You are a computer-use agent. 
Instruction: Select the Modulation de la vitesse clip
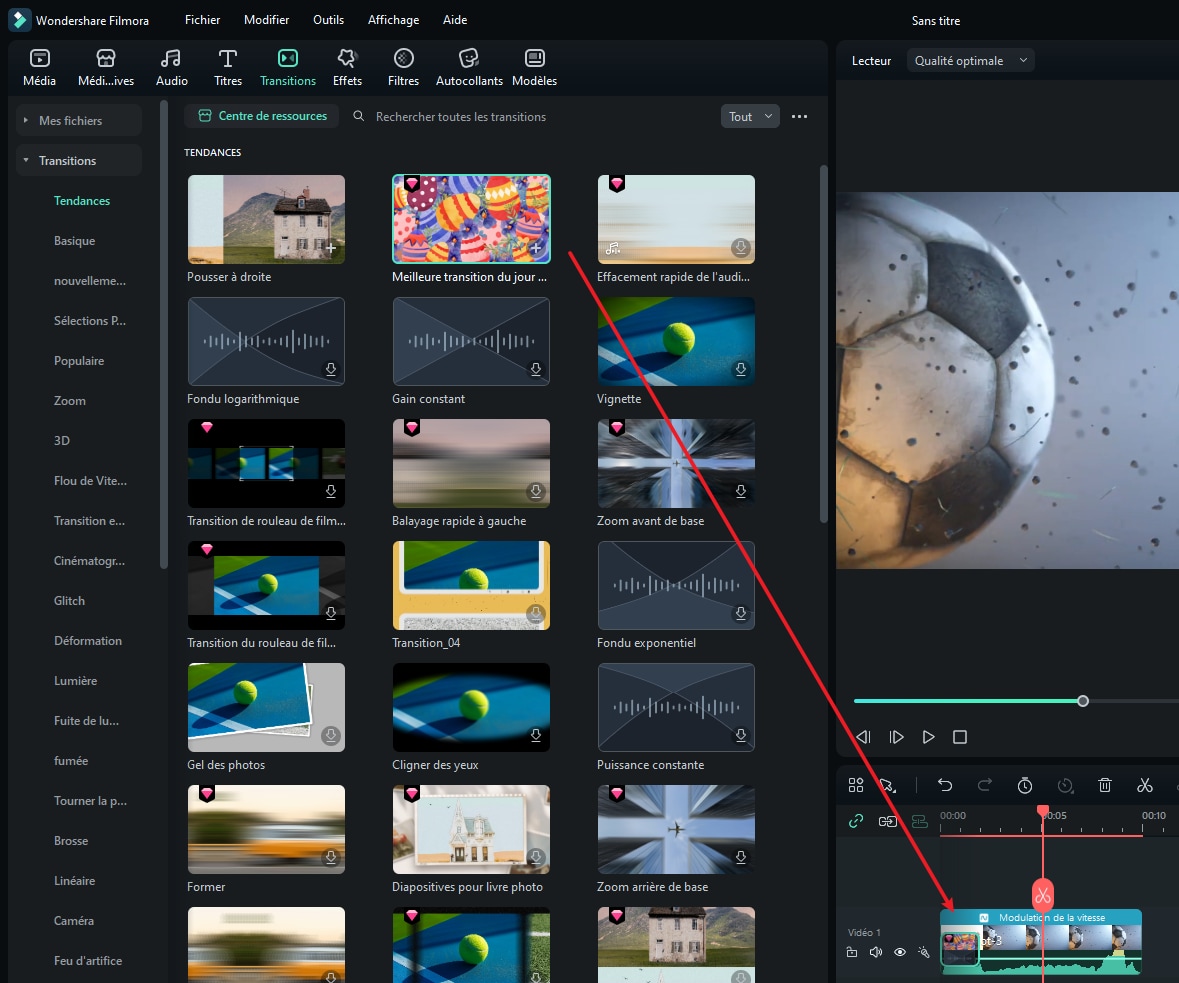pyautogui.click(x=1041, y=943)
